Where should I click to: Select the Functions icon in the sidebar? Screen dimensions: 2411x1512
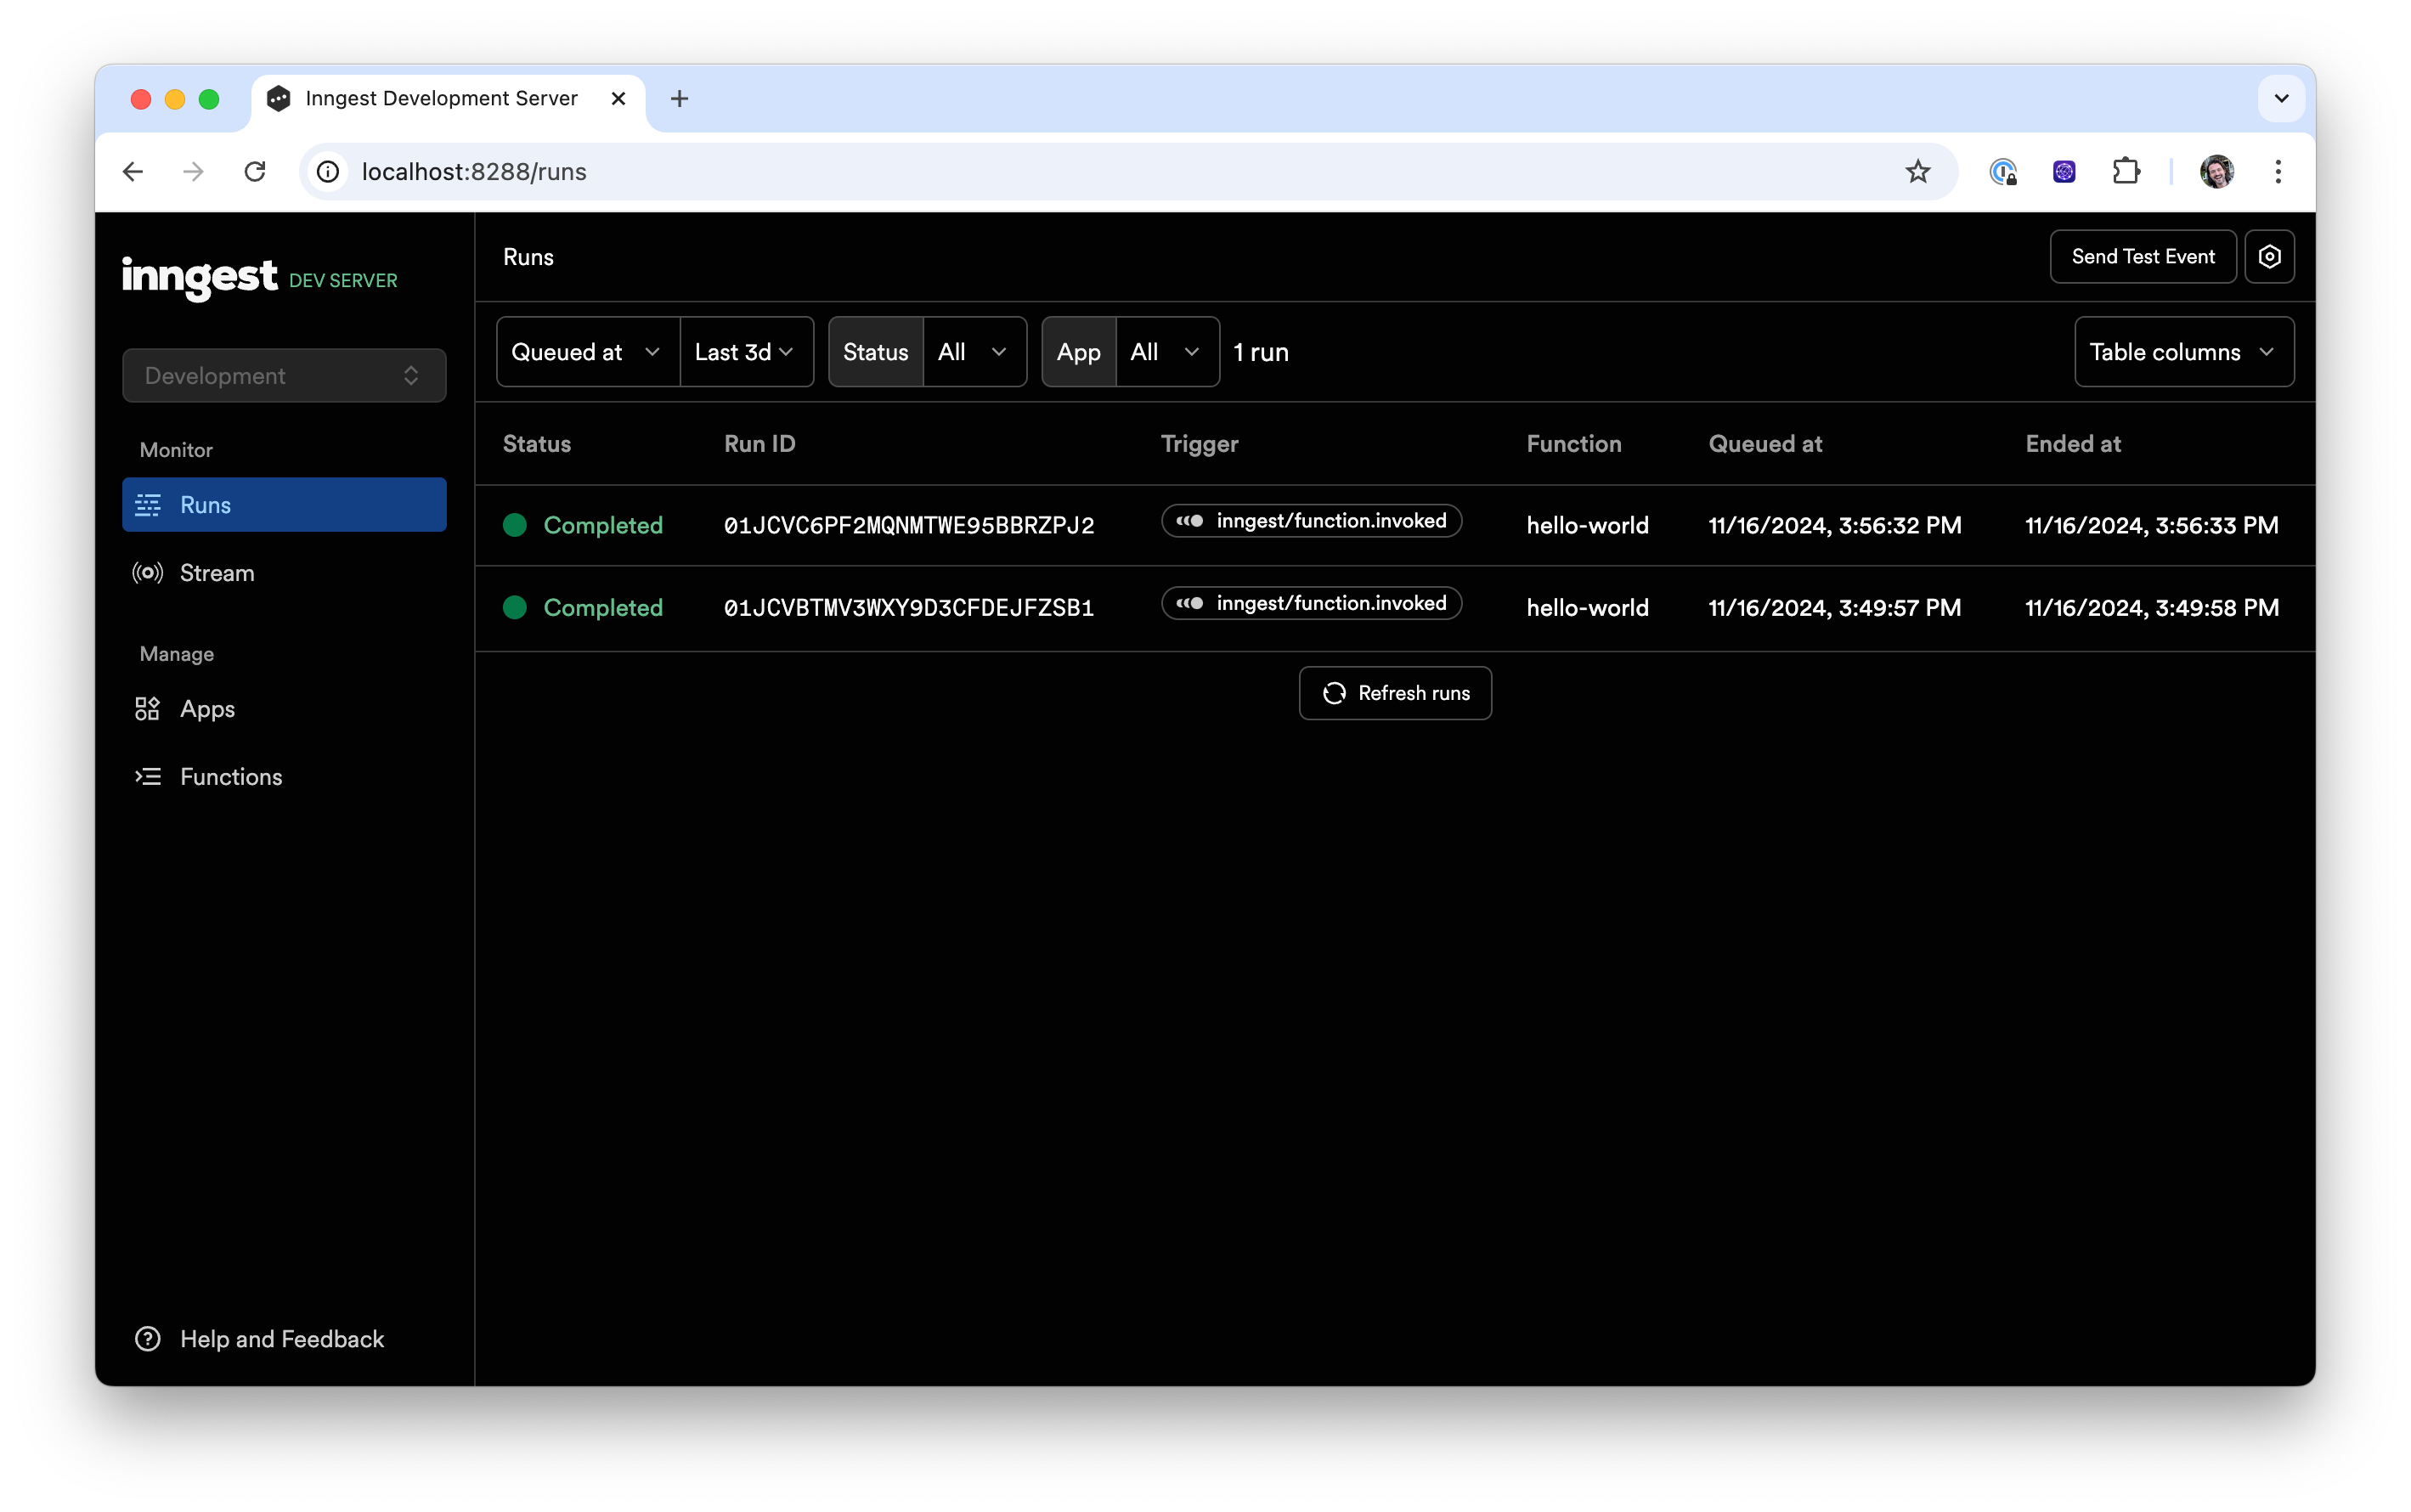click(147, 777)
